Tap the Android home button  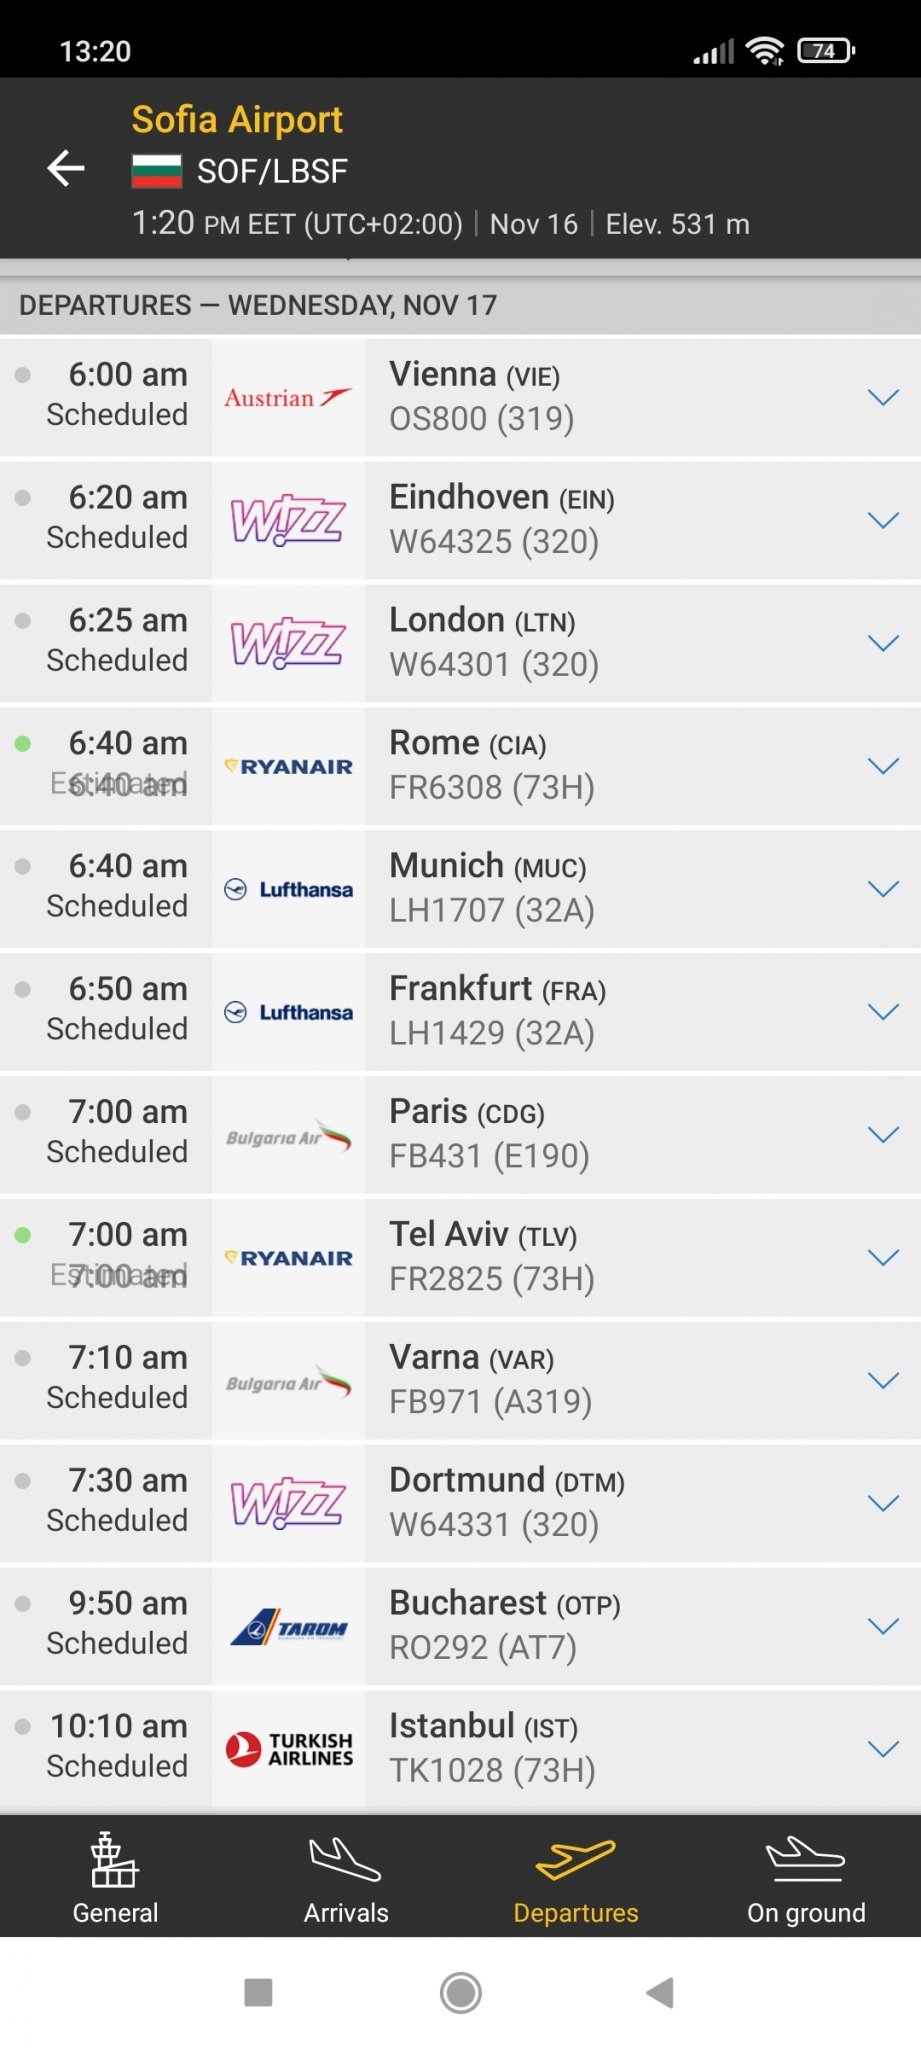click(460, 1993)
